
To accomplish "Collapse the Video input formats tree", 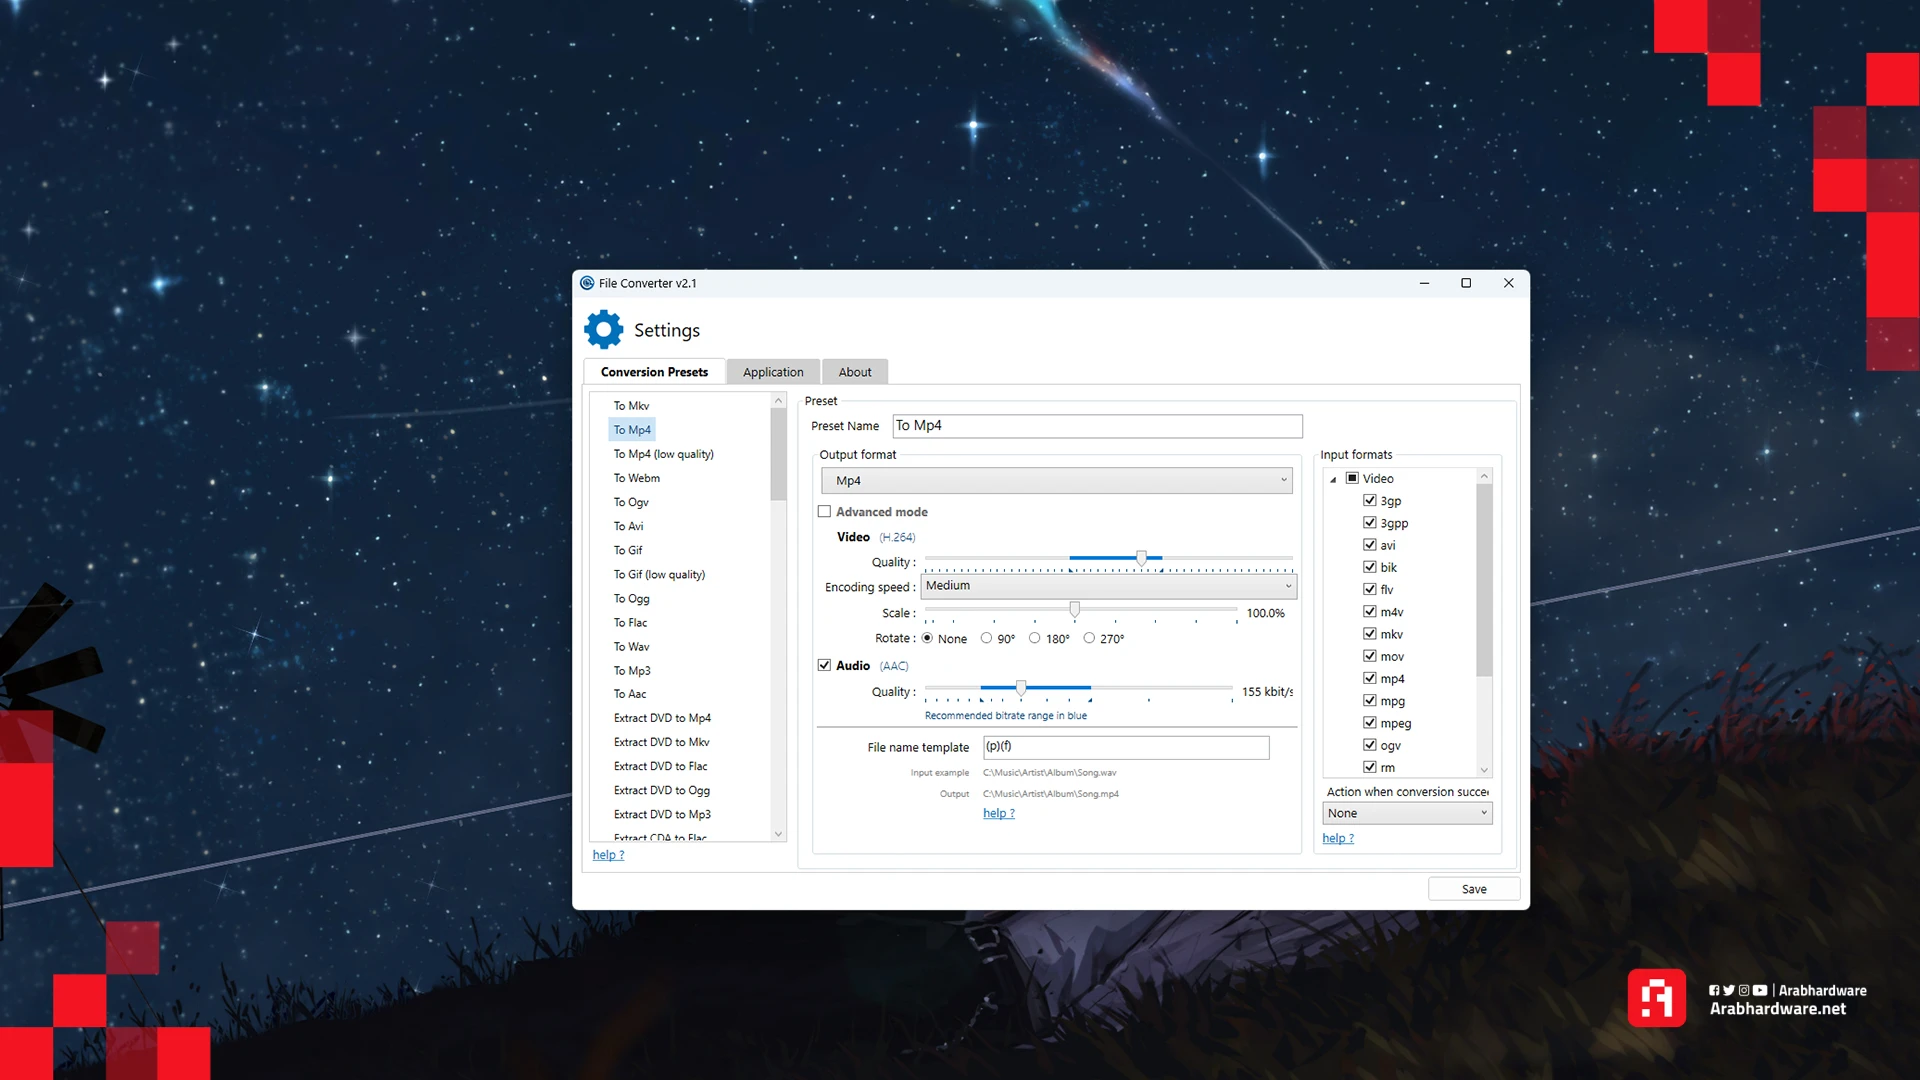I will 1333,479.
